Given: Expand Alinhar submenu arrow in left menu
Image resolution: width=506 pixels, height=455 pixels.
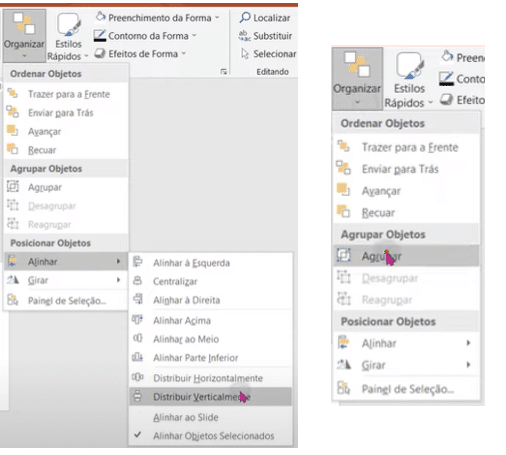Looking at the screenshot, I should 118,261.
